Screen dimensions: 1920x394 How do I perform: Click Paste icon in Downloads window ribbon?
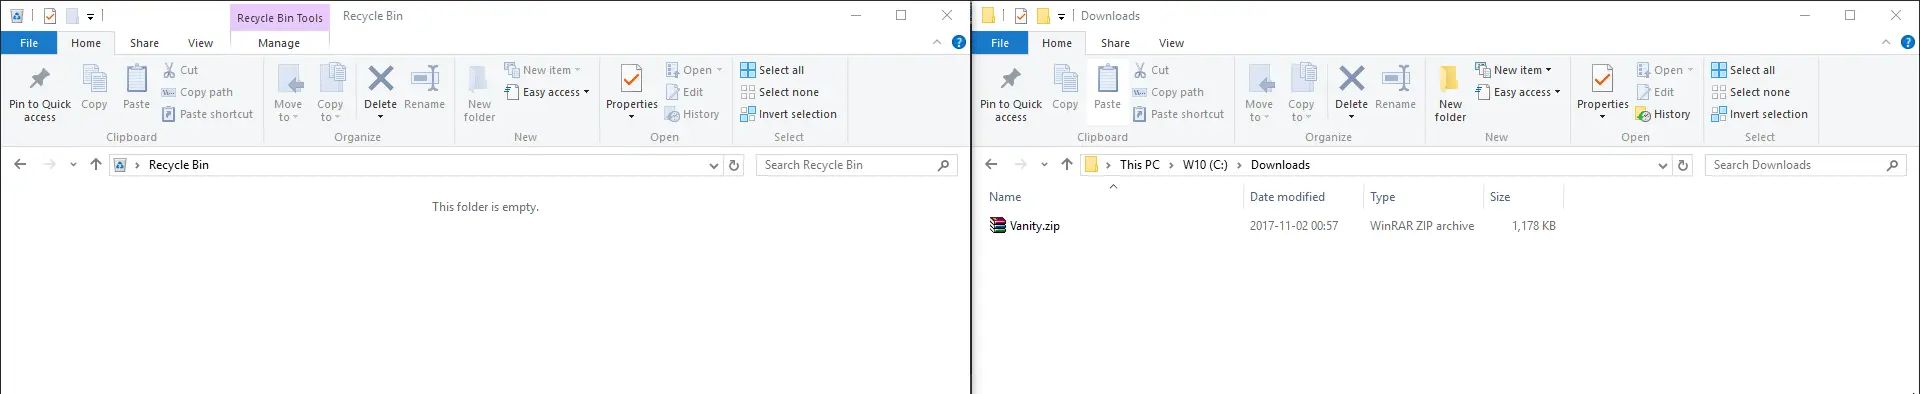[x=1107, y=87]
